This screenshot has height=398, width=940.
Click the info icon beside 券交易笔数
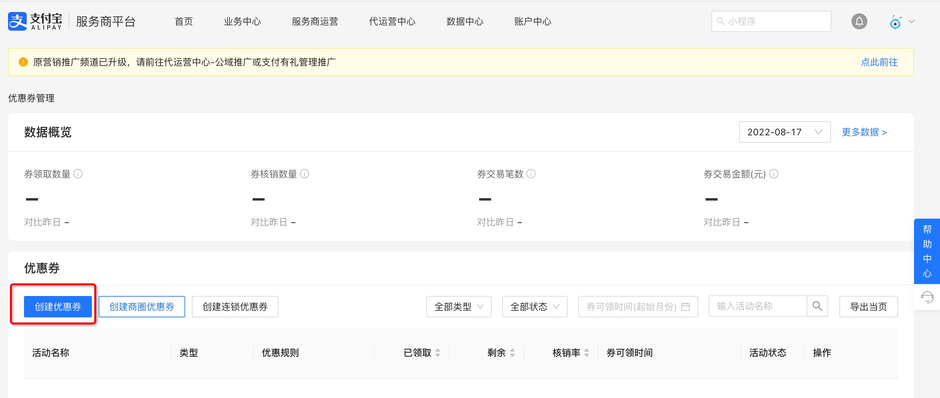tap(531, 174)
